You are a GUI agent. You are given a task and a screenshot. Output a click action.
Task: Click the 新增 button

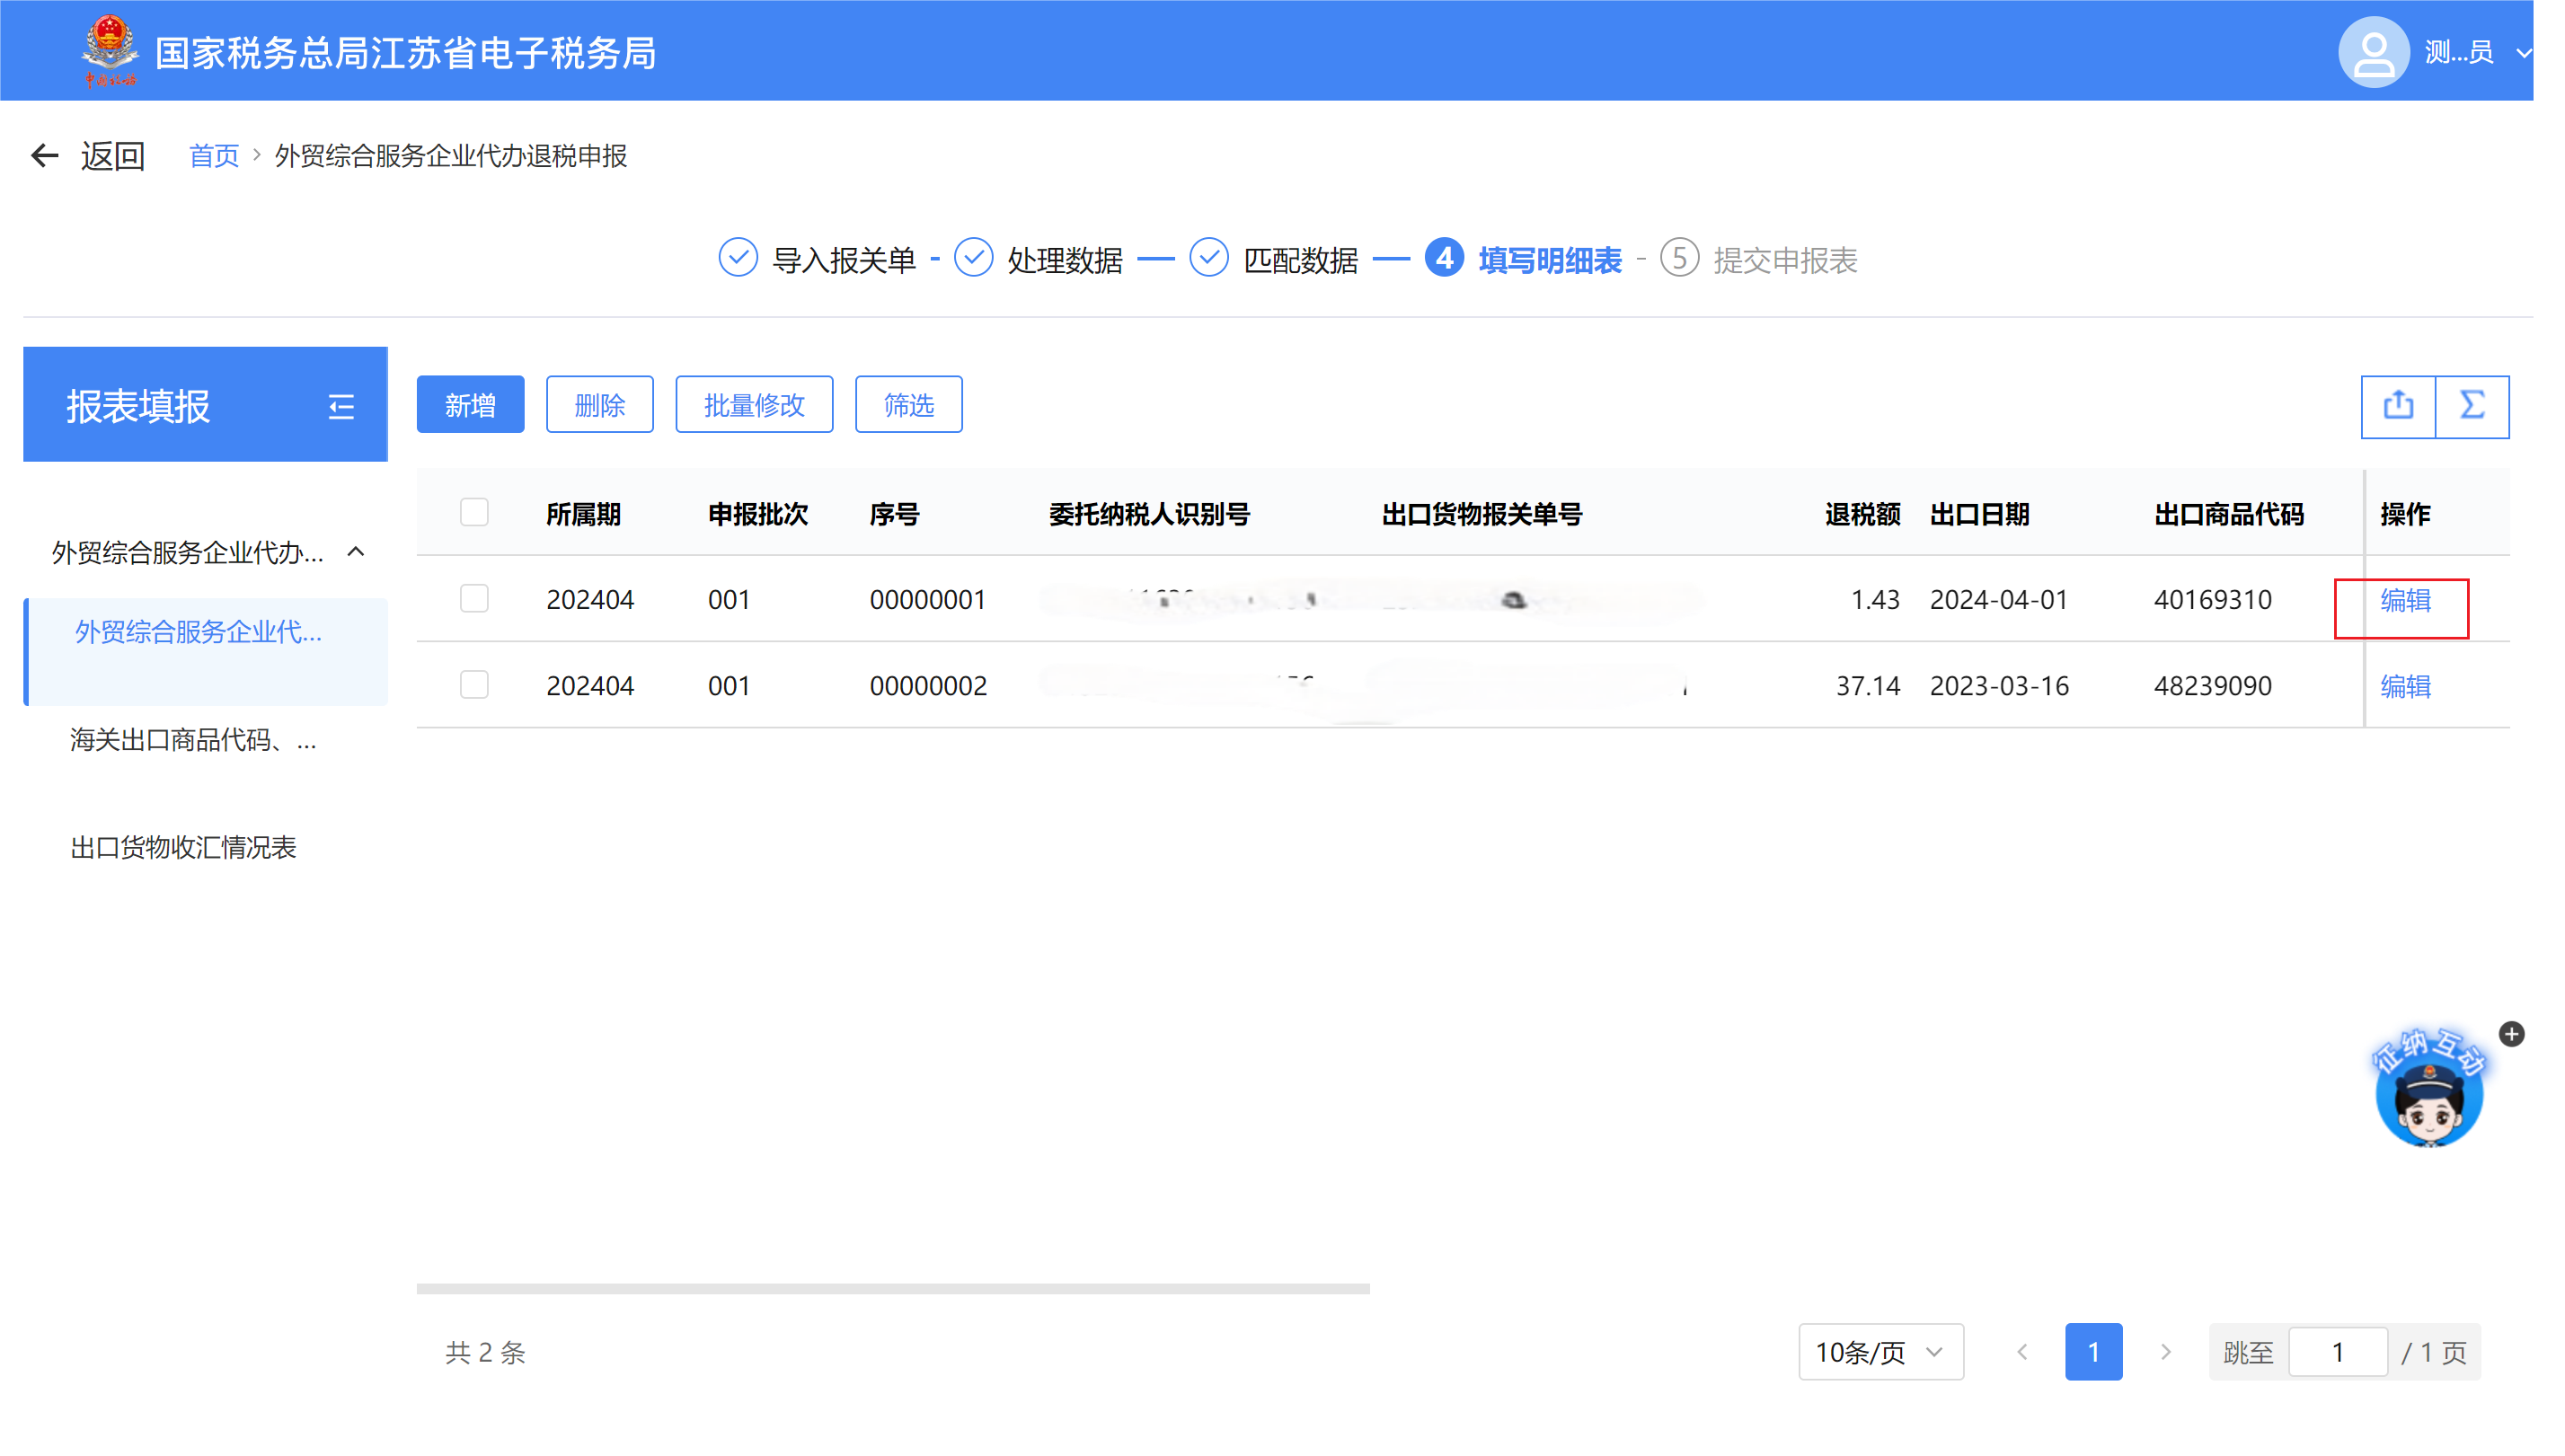[x=470, y=405]
